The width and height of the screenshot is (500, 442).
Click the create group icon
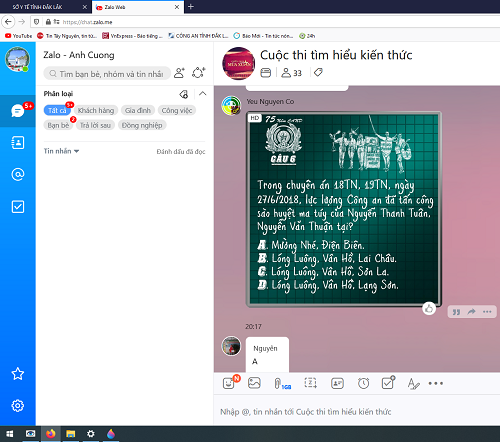(198, 73)
